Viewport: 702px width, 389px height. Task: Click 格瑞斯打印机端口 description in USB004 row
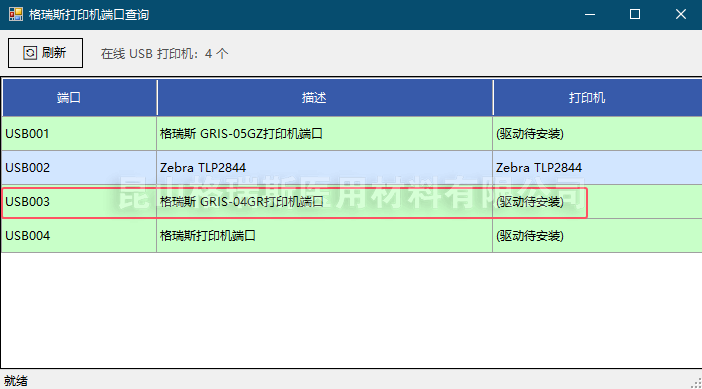click(x=325, y=235)
